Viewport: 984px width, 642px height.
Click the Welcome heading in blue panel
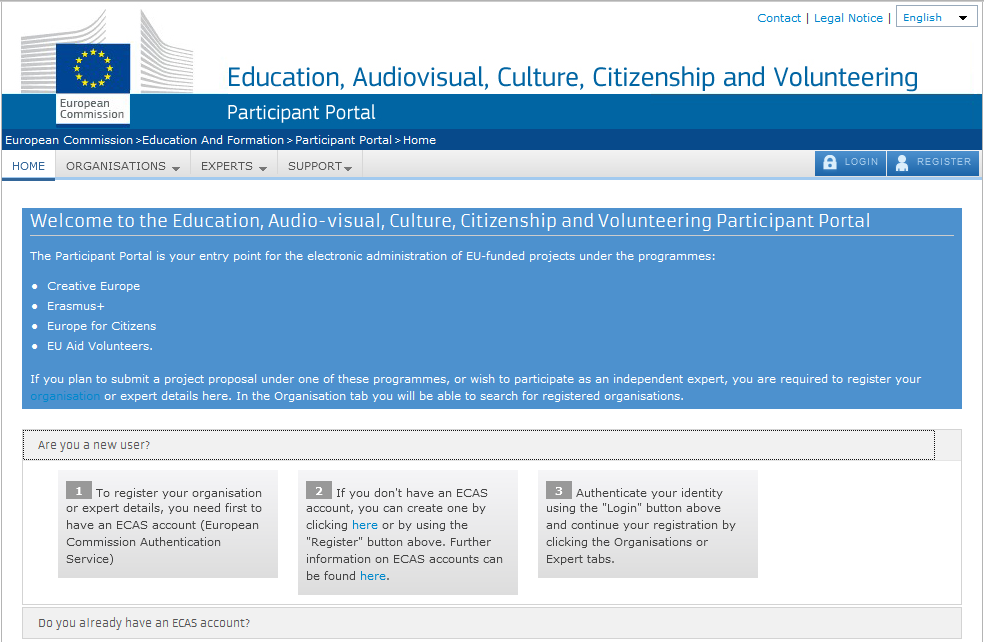[x=450, y=221]
